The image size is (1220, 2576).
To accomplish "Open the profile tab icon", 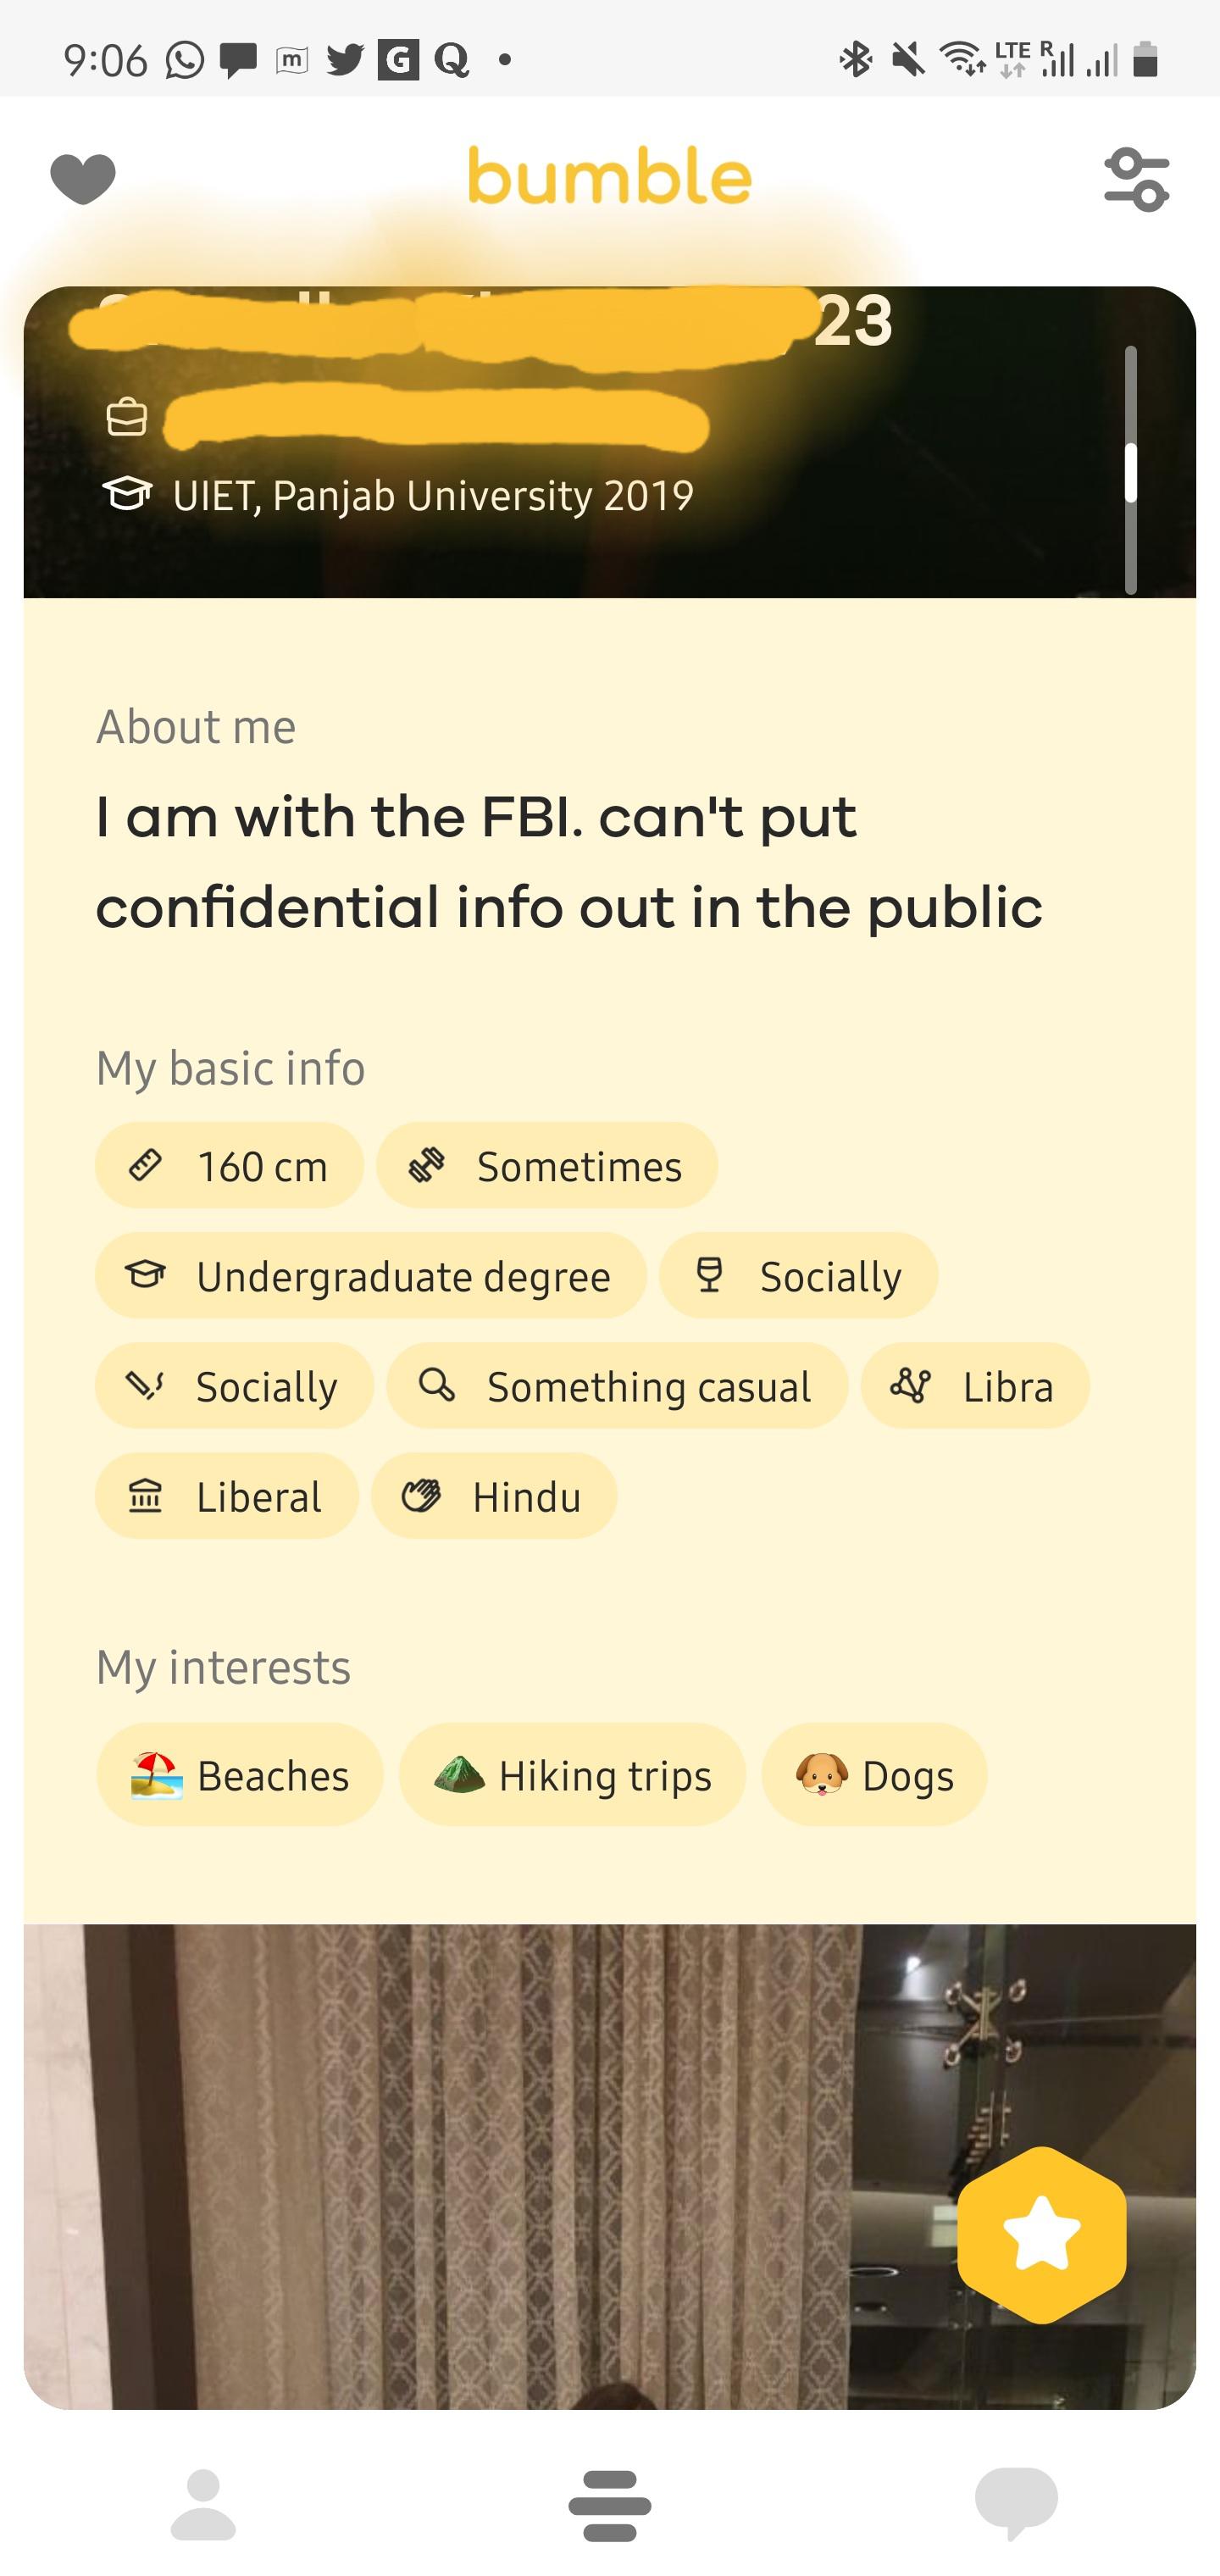I will [203, 2503].
